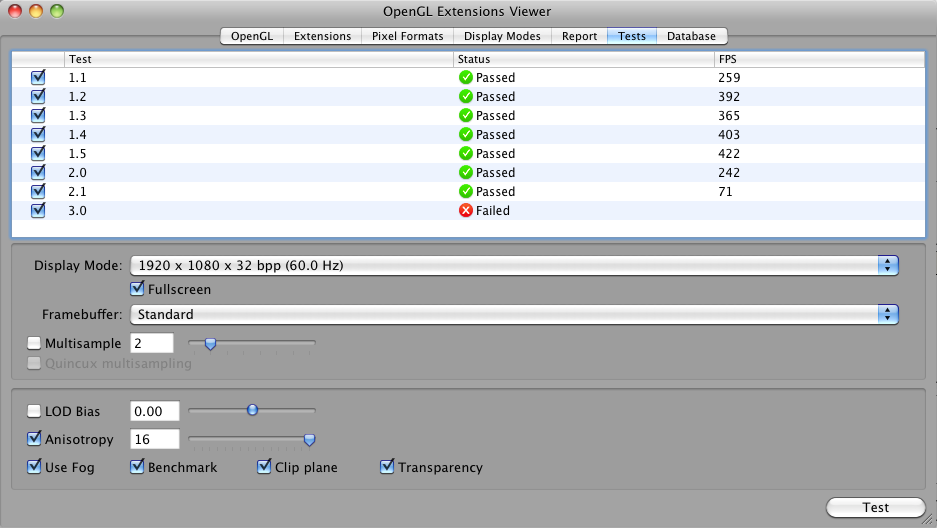The image size is (937, 528).
Task: Enable the LOD Bias checkbox
Action: coord(34,412)
